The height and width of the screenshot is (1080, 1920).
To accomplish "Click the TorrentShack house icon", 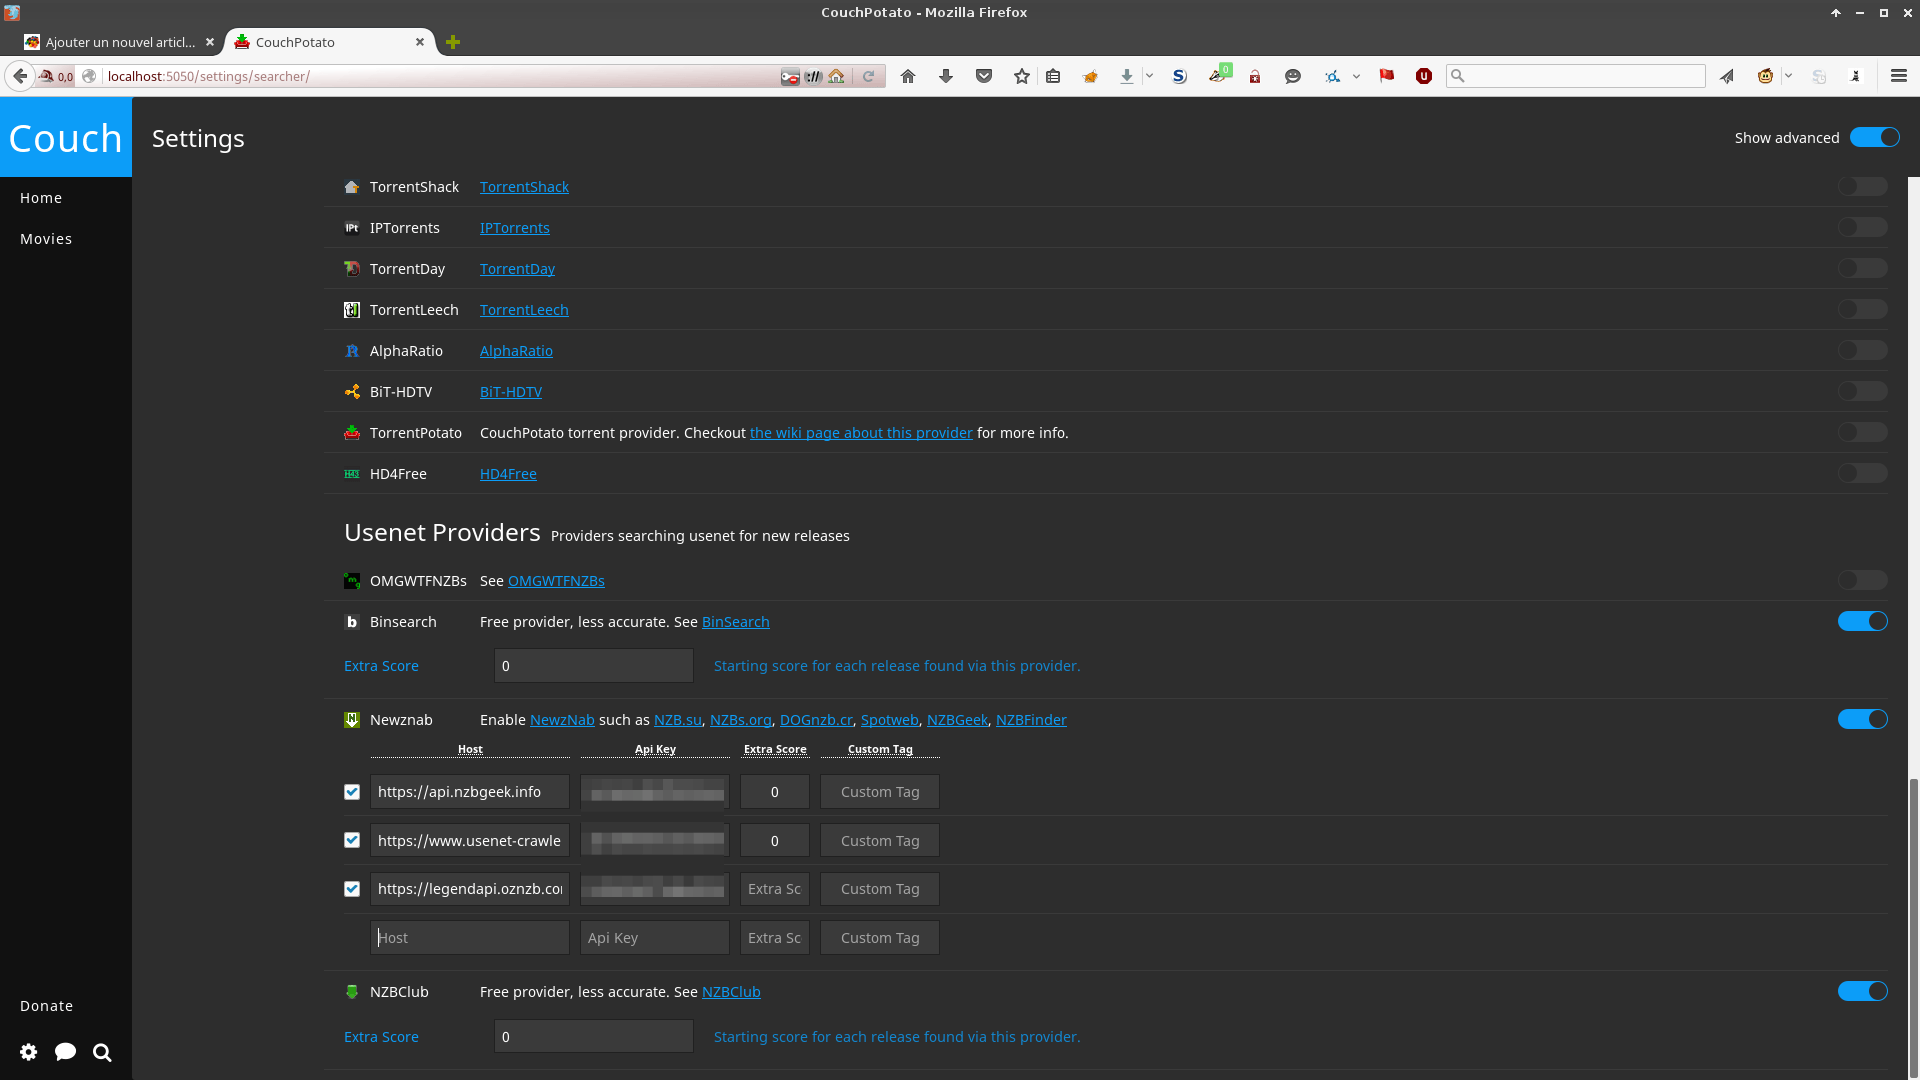I will (x=352, y=187).
